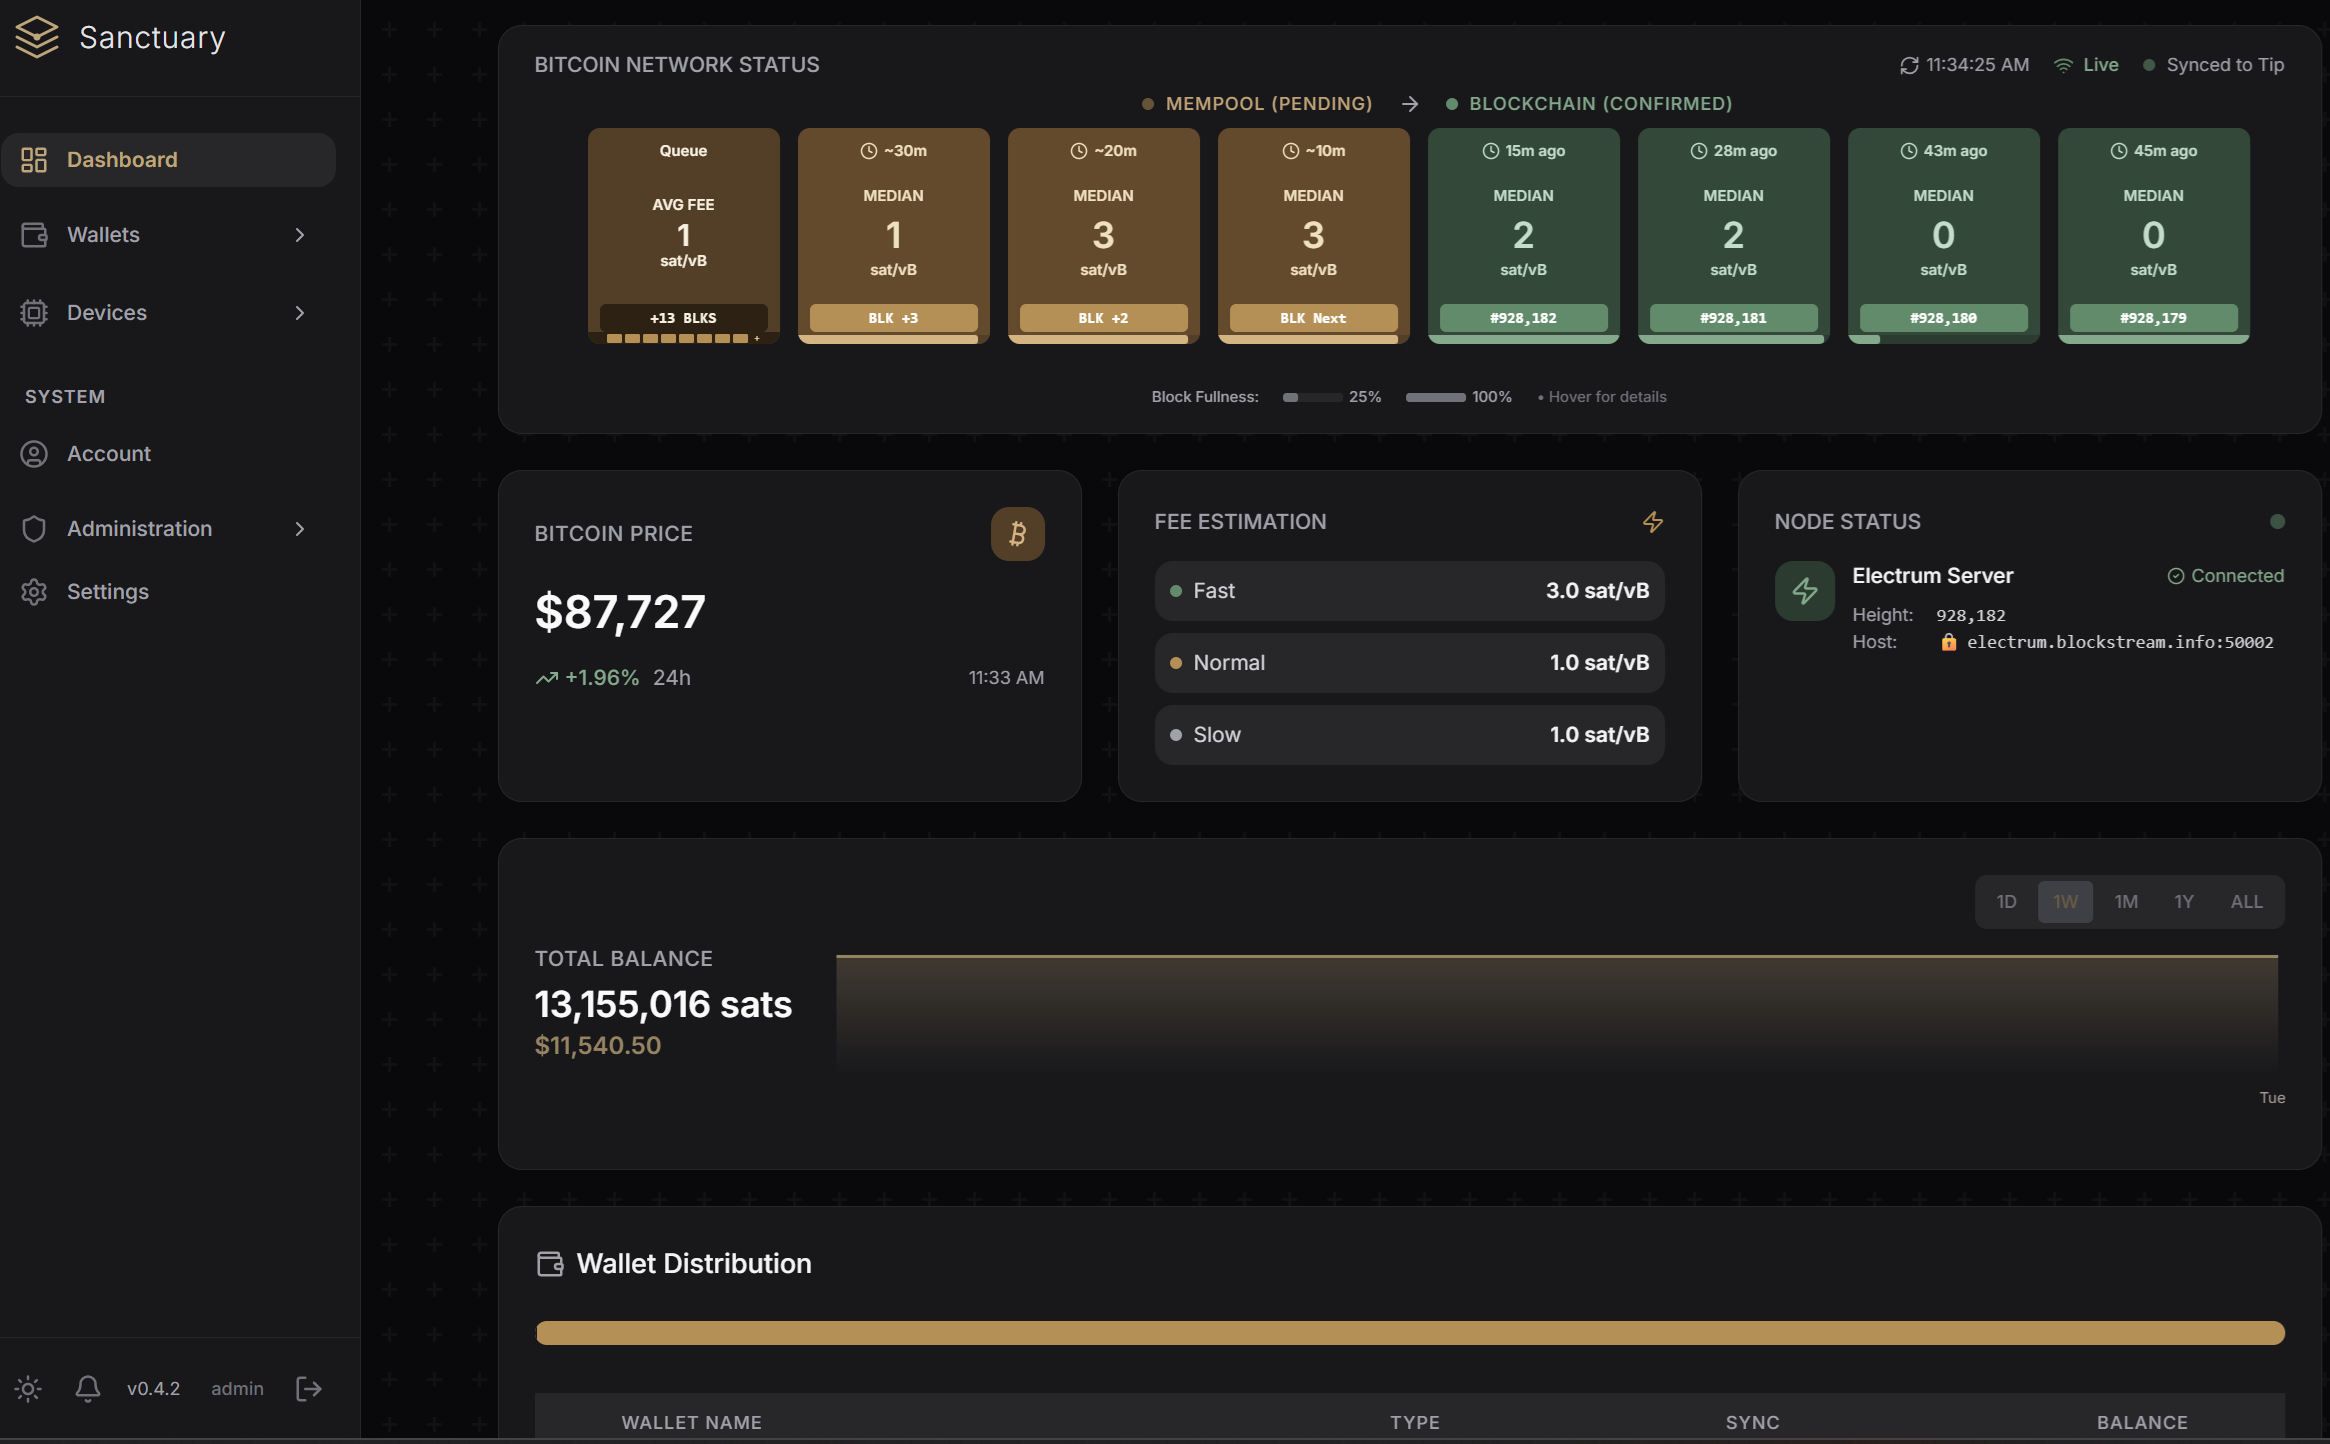Click the admin username
Viewport: 2330px width, 1444px height.
coord(238,1389)
